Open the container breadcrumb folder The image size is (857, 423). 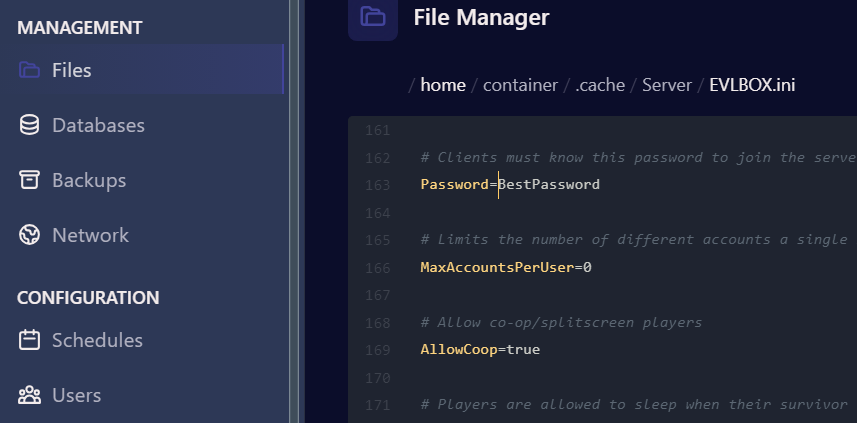tap(520, 85)
